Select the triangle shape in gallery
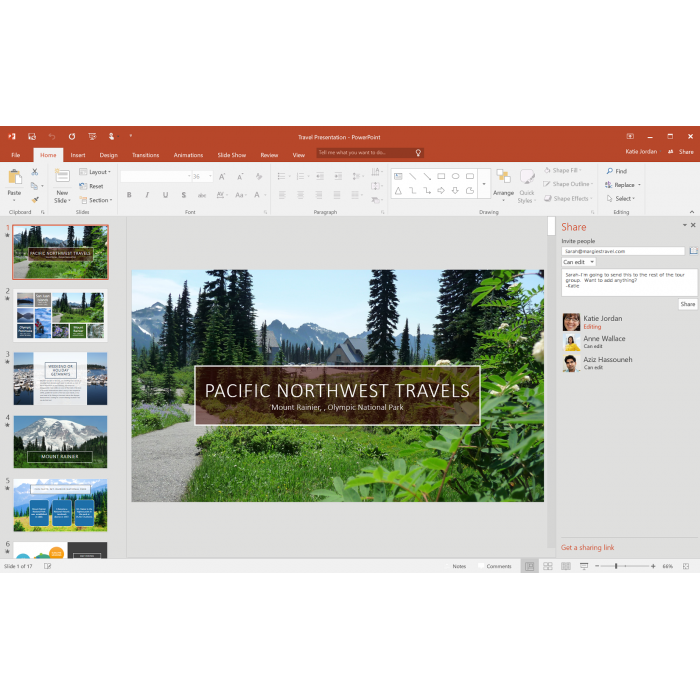Image resolution: width=700 pixels, height=700 pixels. click(398, 191)
